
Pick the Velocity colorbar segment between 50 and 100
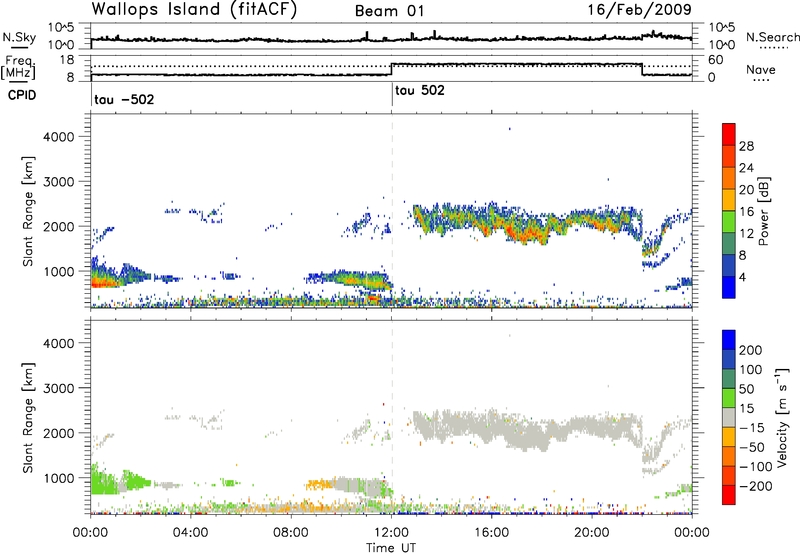729,379
